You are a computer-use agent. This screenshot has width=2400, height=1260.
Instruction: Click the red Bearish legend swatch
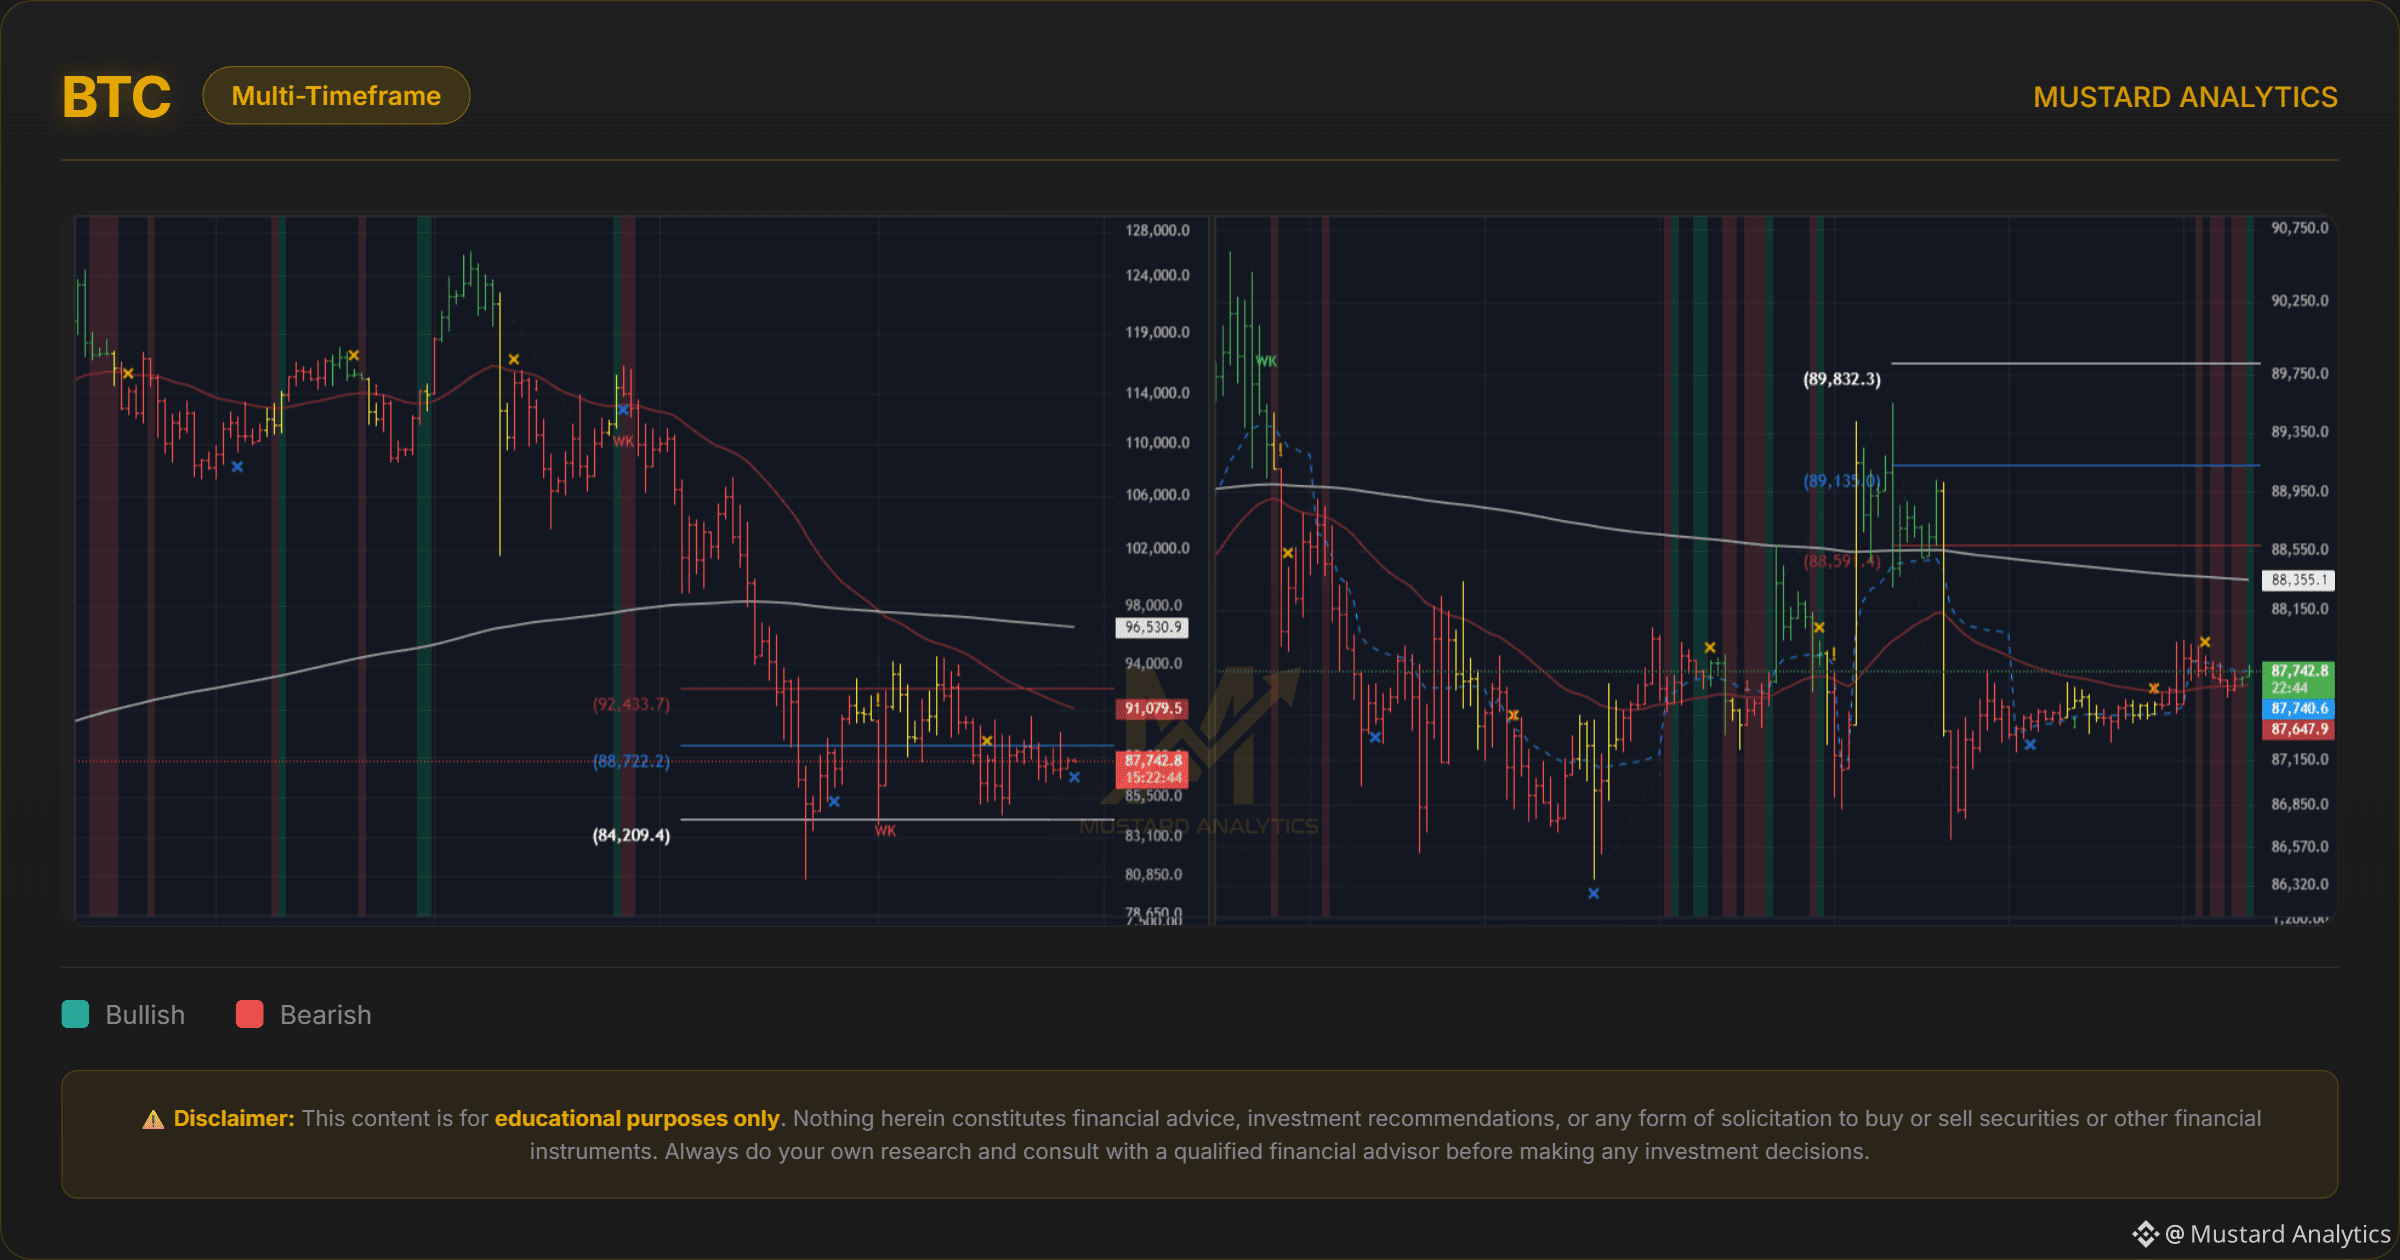[249, 1014]
